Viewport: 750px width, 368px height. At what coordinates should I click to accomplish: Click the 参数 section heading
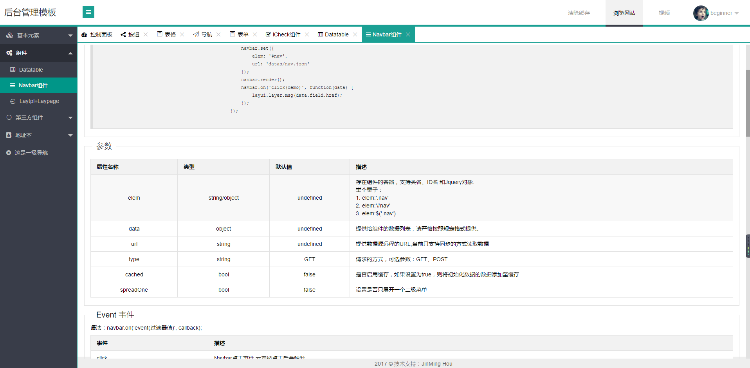[103, 146]
